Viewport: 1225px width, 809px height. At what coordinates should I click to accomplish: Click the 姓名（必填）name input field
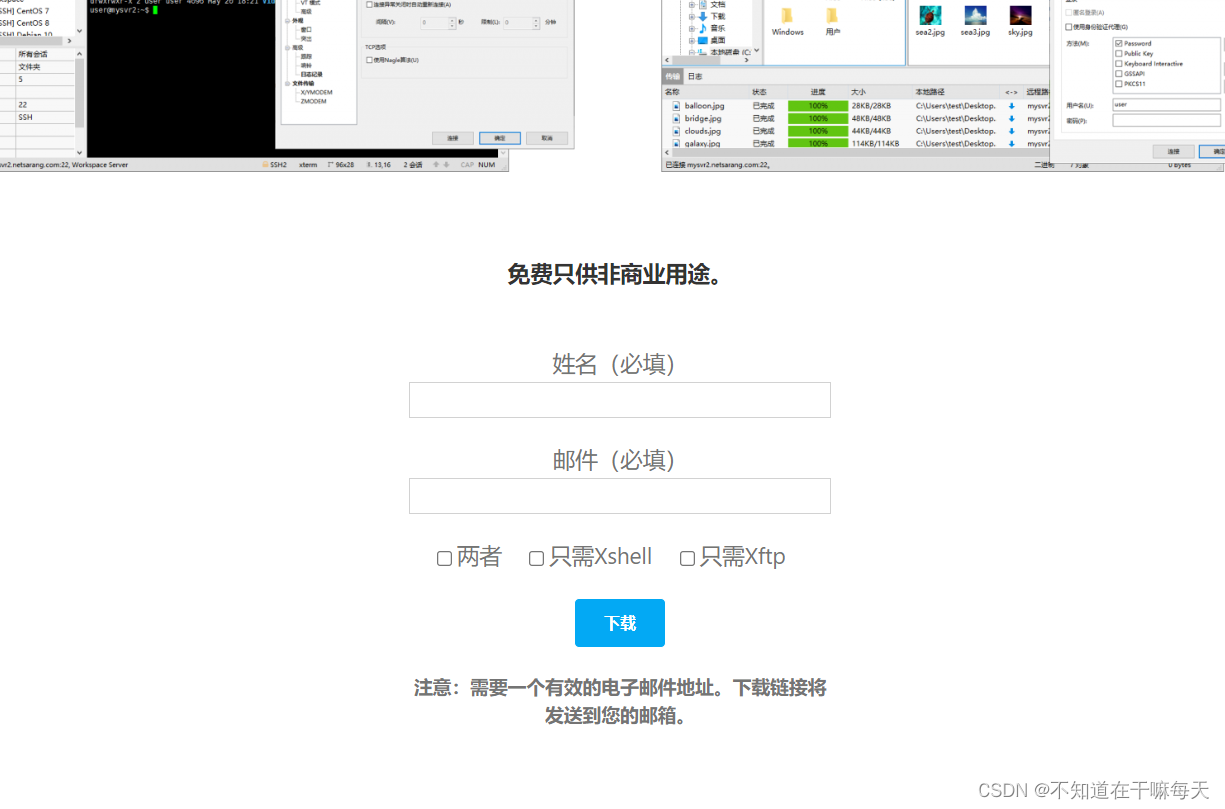point(619,400)
